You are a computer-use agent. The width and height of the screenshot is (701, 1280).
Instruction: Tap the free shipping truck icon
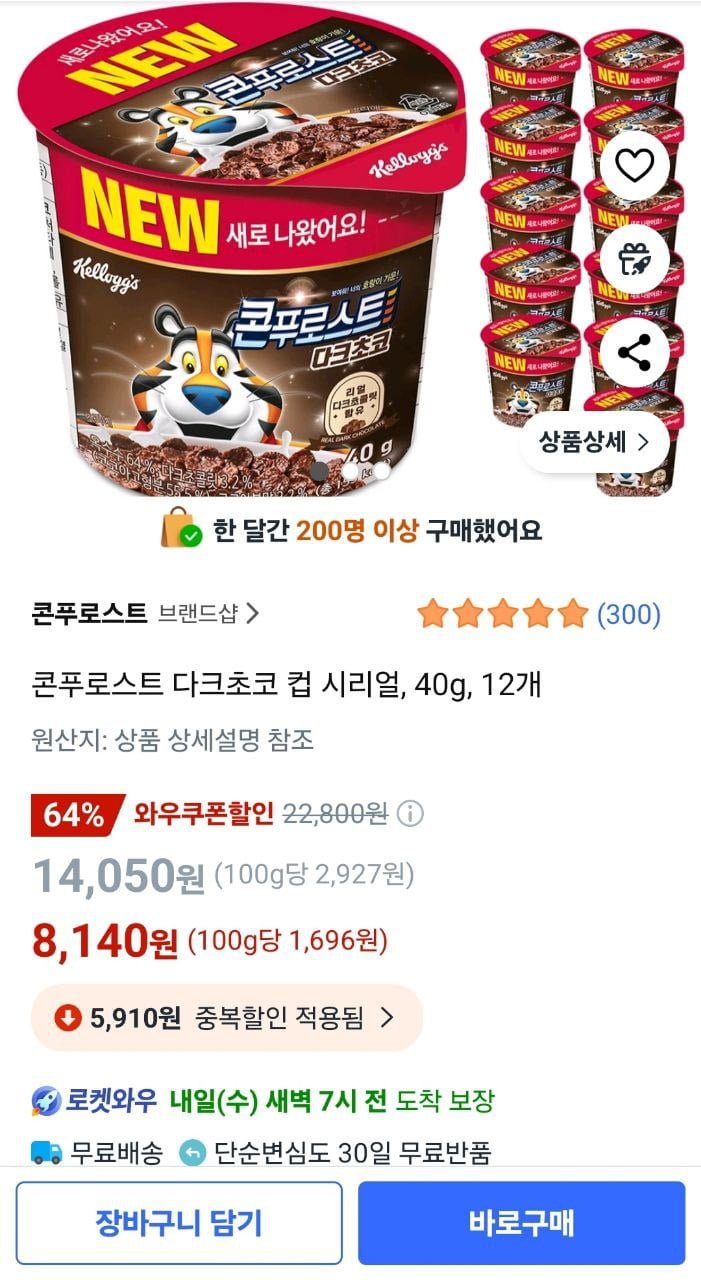[47, 1153]
